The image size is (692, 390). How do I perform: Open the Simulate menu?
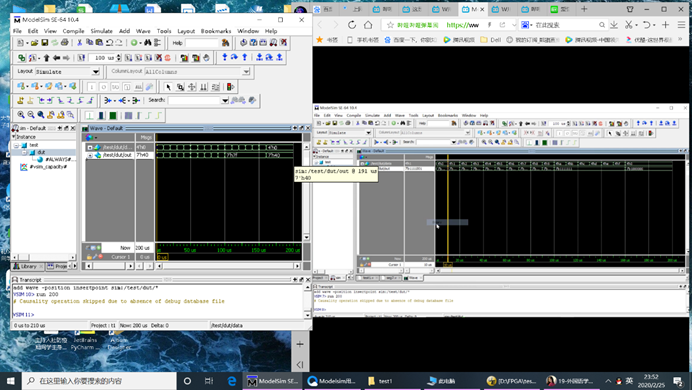point(102,31)
